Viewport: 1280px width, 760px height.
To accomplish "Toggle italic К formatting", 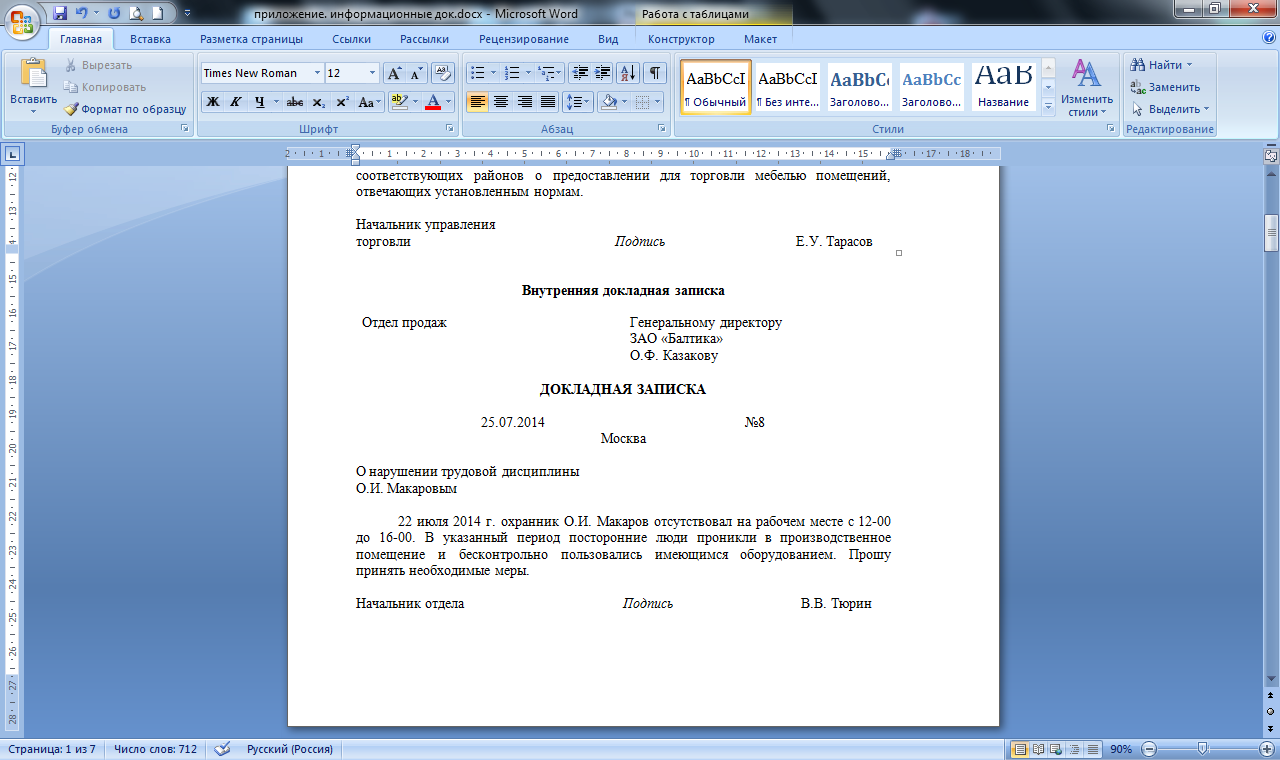I will [236, 102].
